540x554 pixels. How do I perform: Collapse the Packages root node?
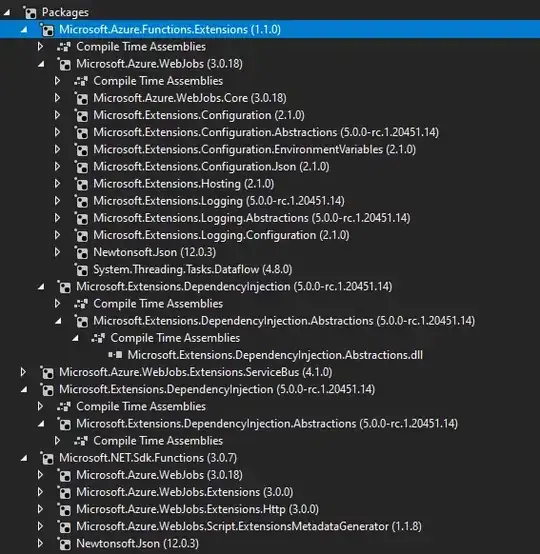tap(7, 13)
